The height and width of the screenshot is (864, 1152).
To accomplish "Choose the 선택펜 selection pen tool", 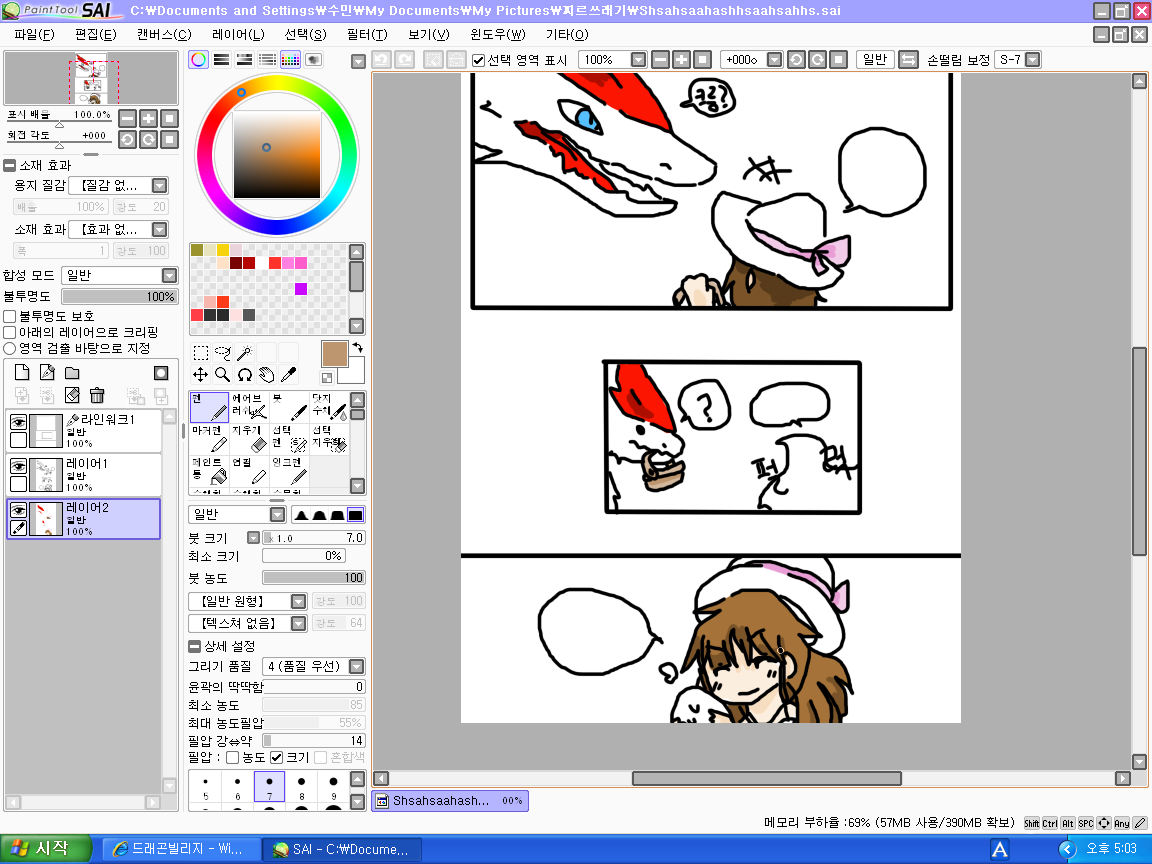I will tap(289, 439).
